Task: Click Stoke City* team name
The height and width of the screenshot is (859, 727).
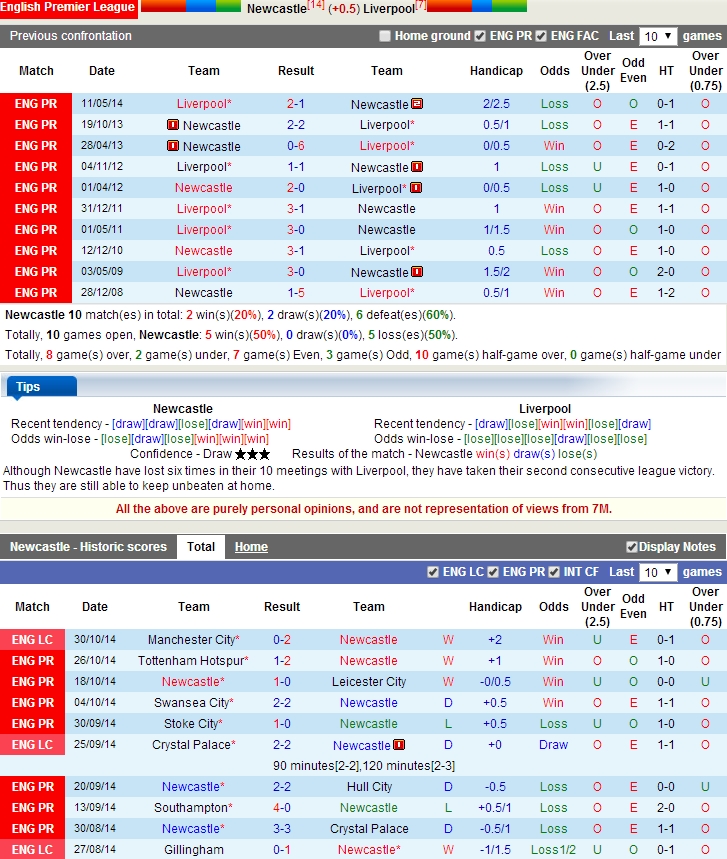Action: [x=193, y=724]
